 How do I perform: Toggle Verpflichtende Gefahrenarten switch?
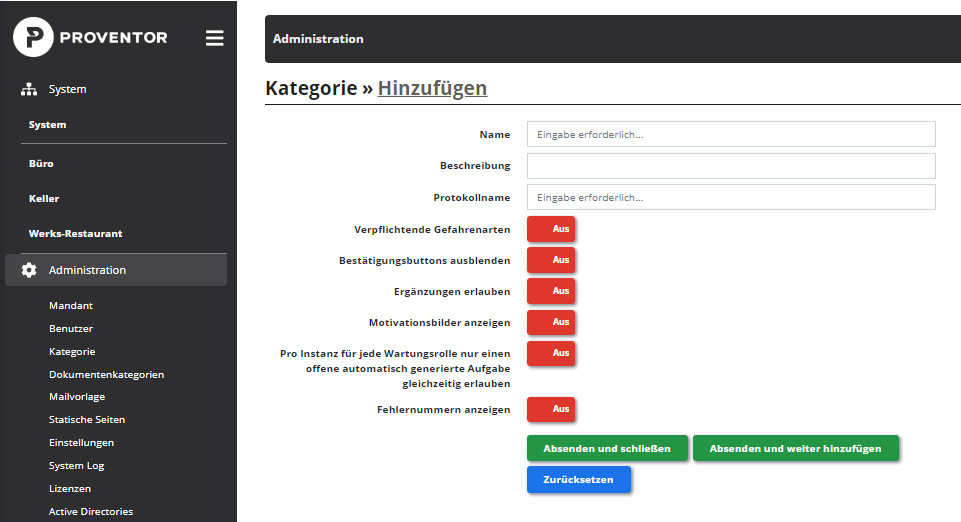551,229
